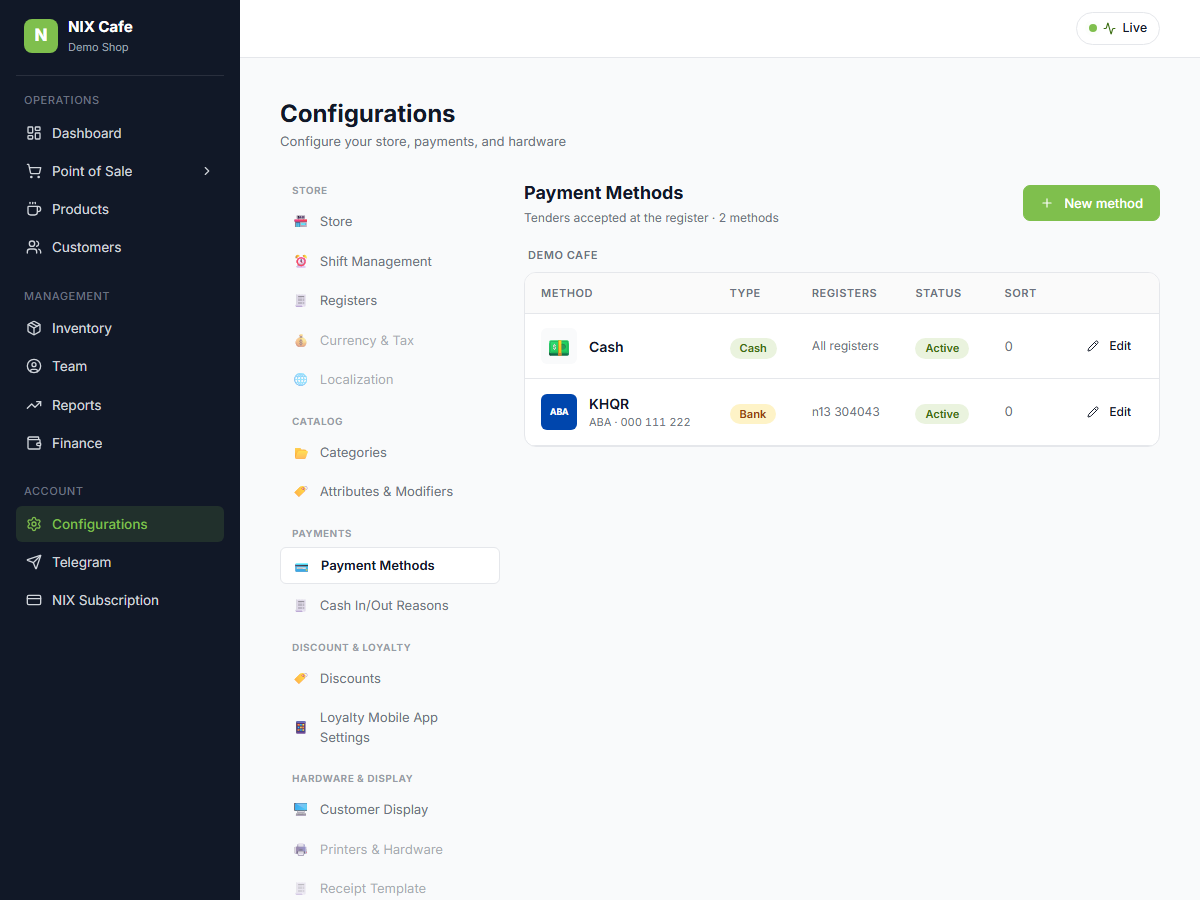The width and height of the screenshot is (1200, 900).
Task: Click the Shift Management alarm clock icon
Action: click(x=301, y=261)
